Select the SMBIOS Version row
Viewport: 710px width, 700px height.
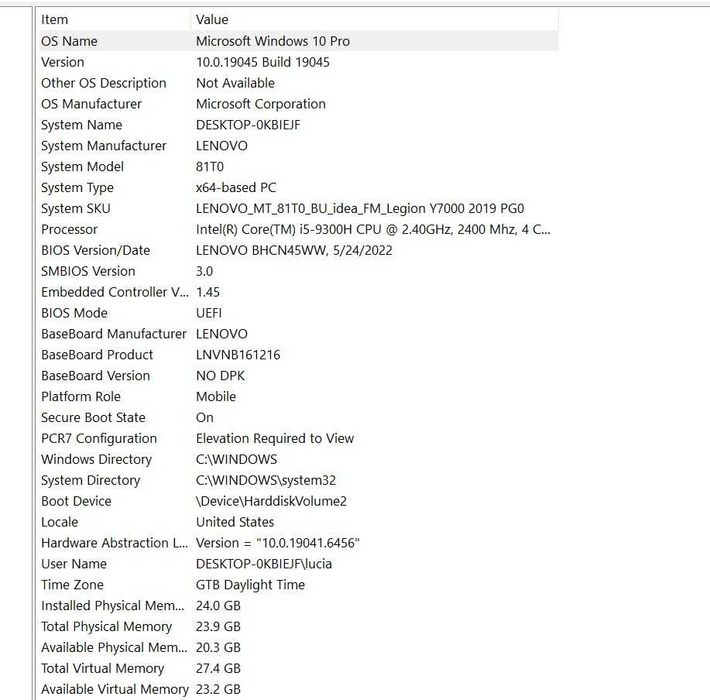[x=297, y=271]
